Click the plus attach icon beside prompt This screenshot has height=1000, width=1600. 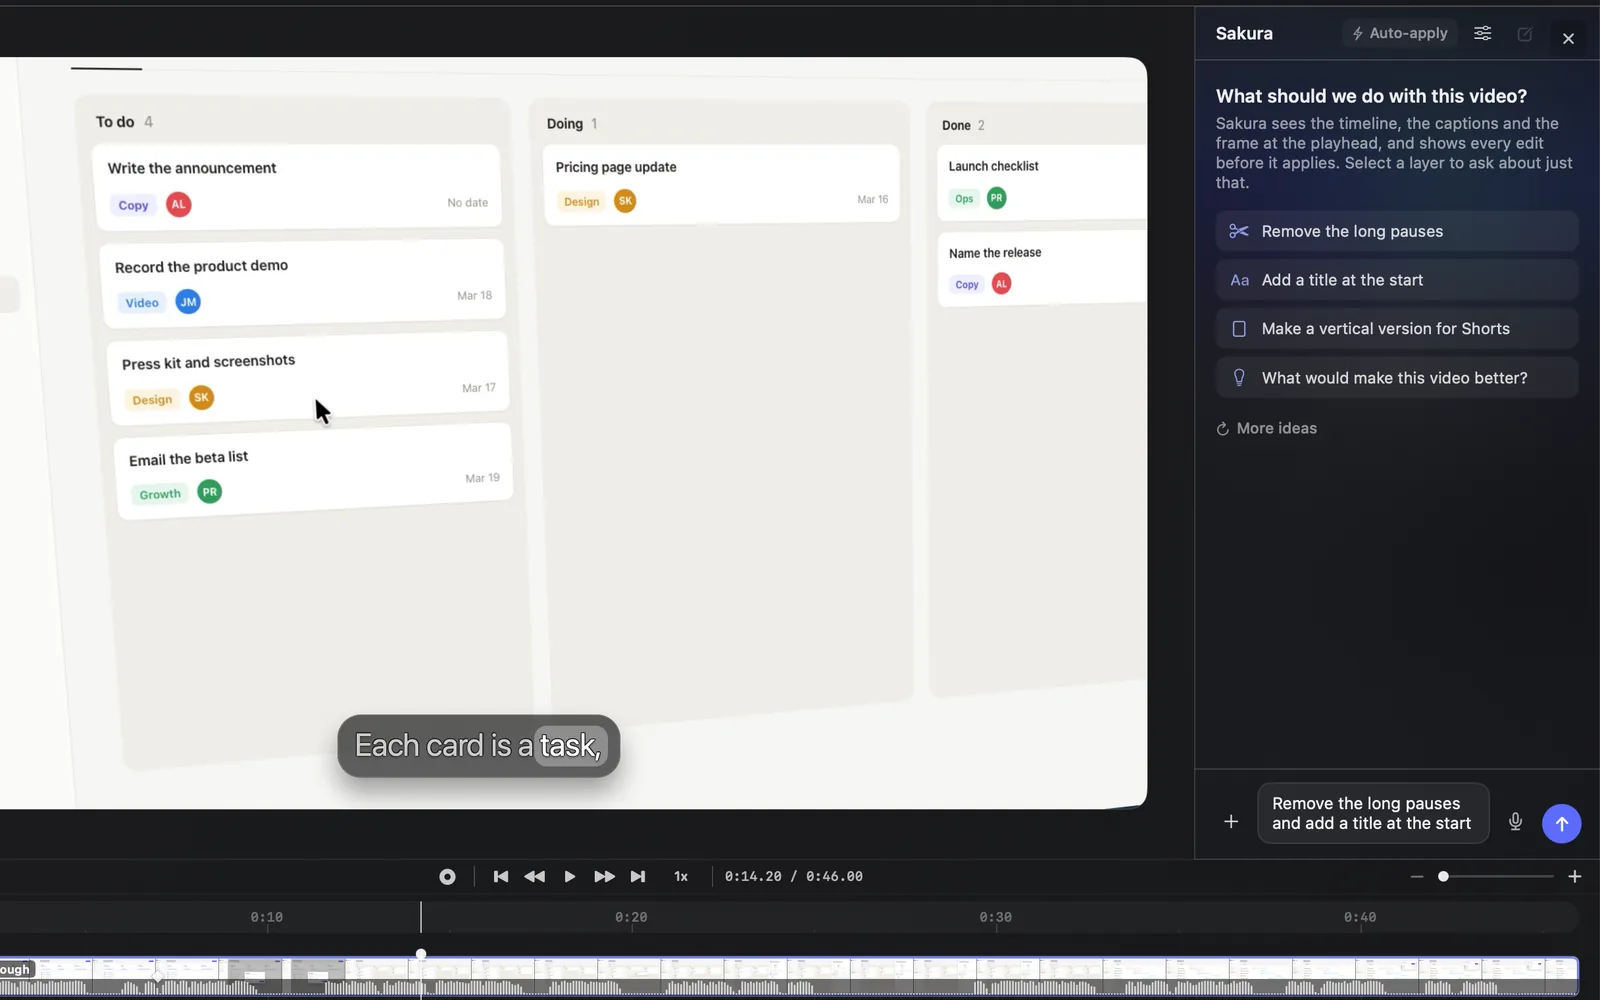point(1231,822)
